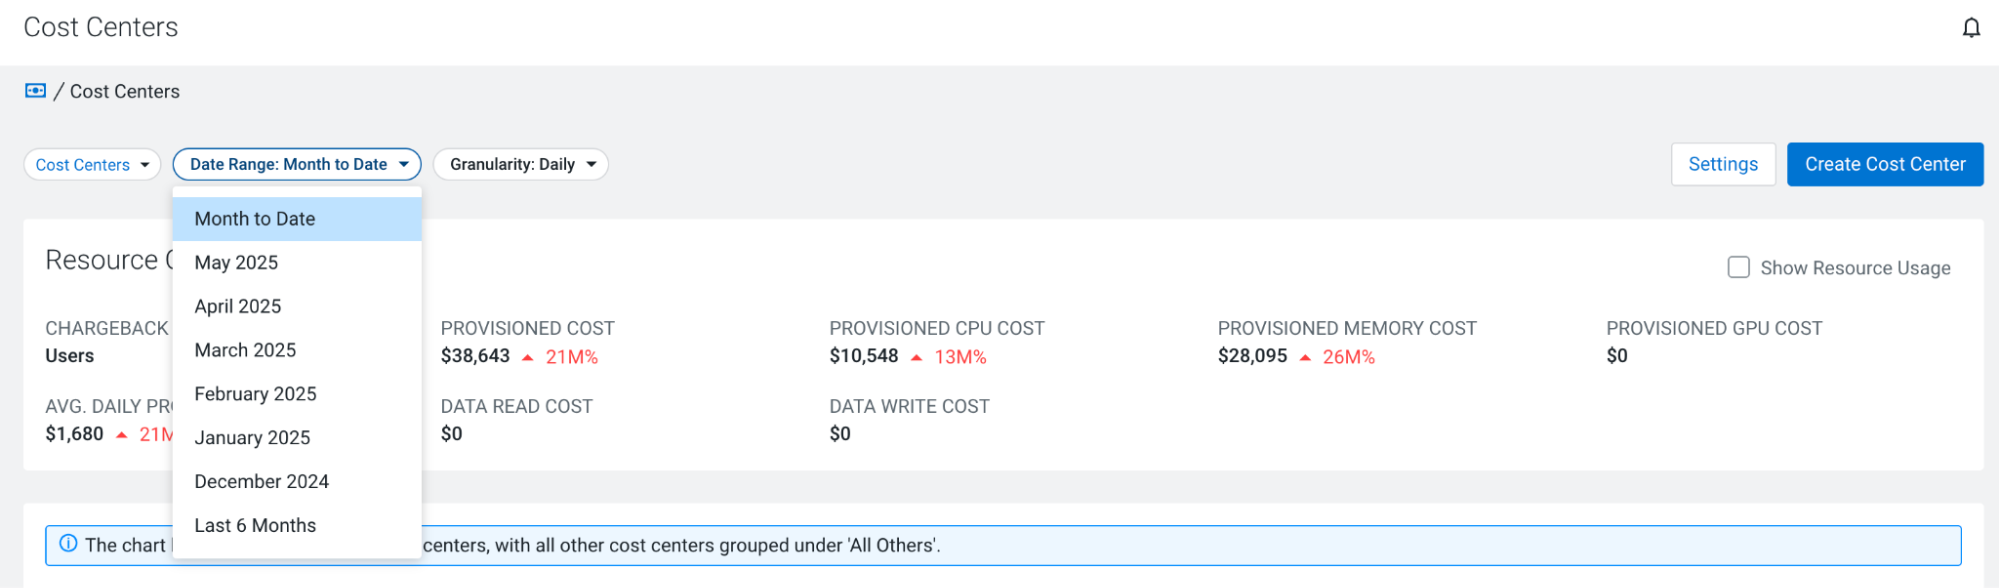Click the red trend arrow beside $10,548
Screen dimensions: 1999x588
coord(916,357)
